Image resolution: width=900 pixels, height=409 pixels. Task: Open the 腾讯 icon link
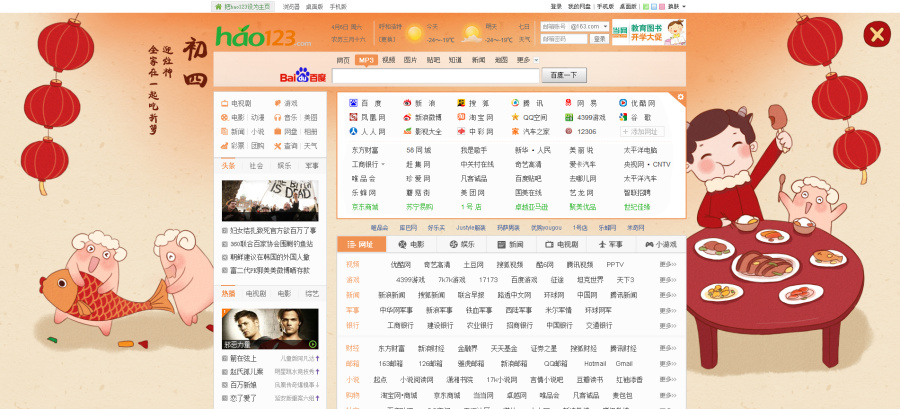(515, 103)
